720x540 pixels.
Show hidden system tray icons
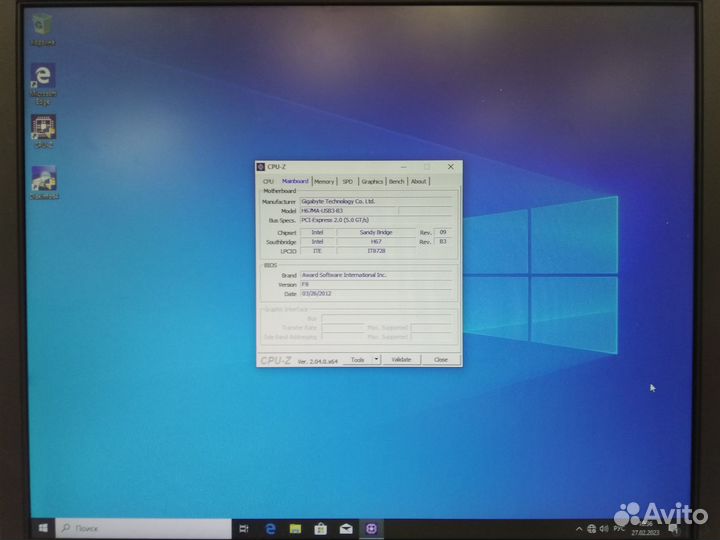[579, 529]
